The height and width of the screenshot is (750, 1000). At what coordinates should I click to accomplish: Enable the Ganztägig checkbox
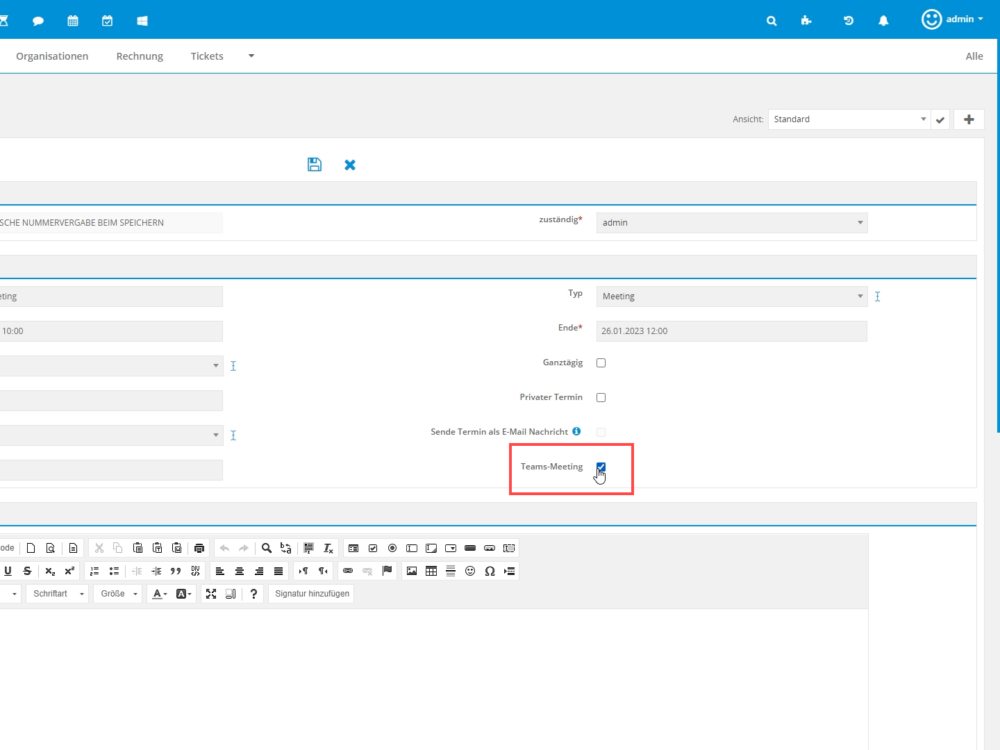[601, 363]
